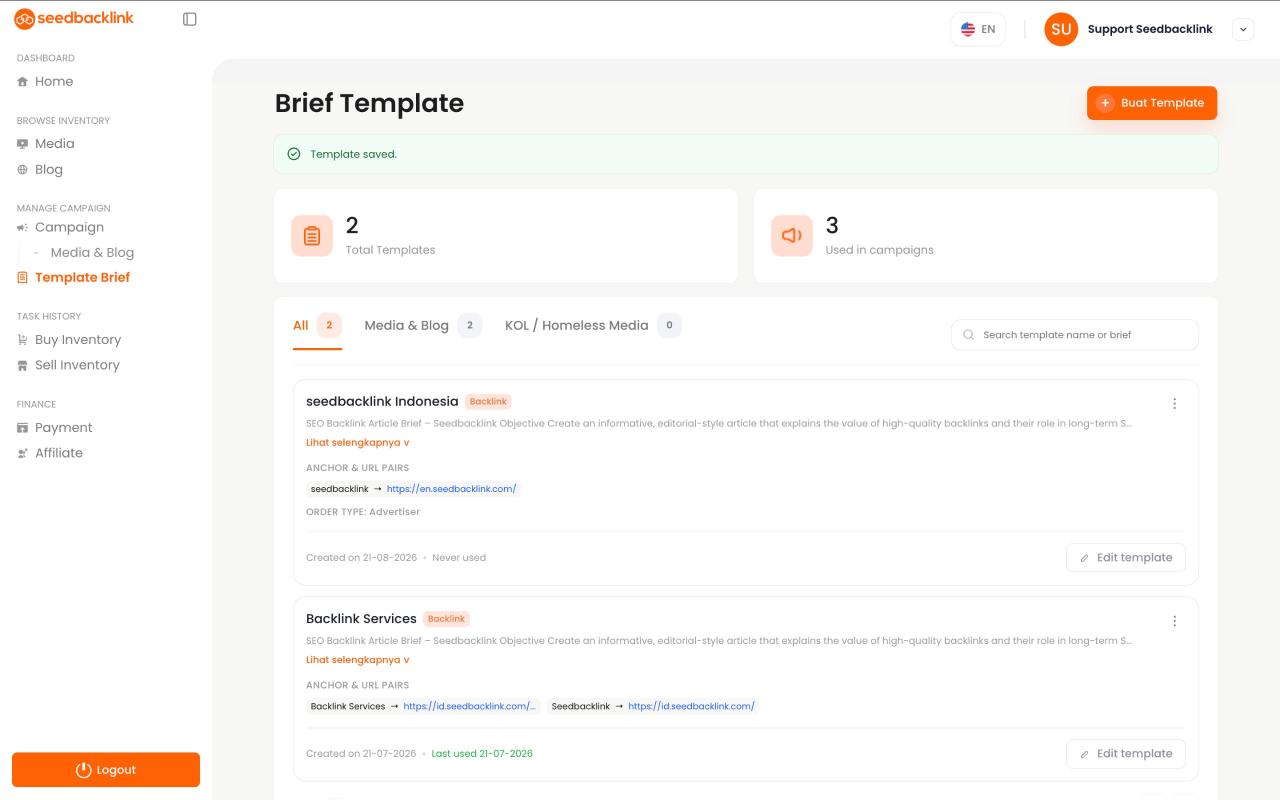Viewport: 1280px width, 800px height.
Task: Click the Used in campaigns stat card
Action: (986, 236)
